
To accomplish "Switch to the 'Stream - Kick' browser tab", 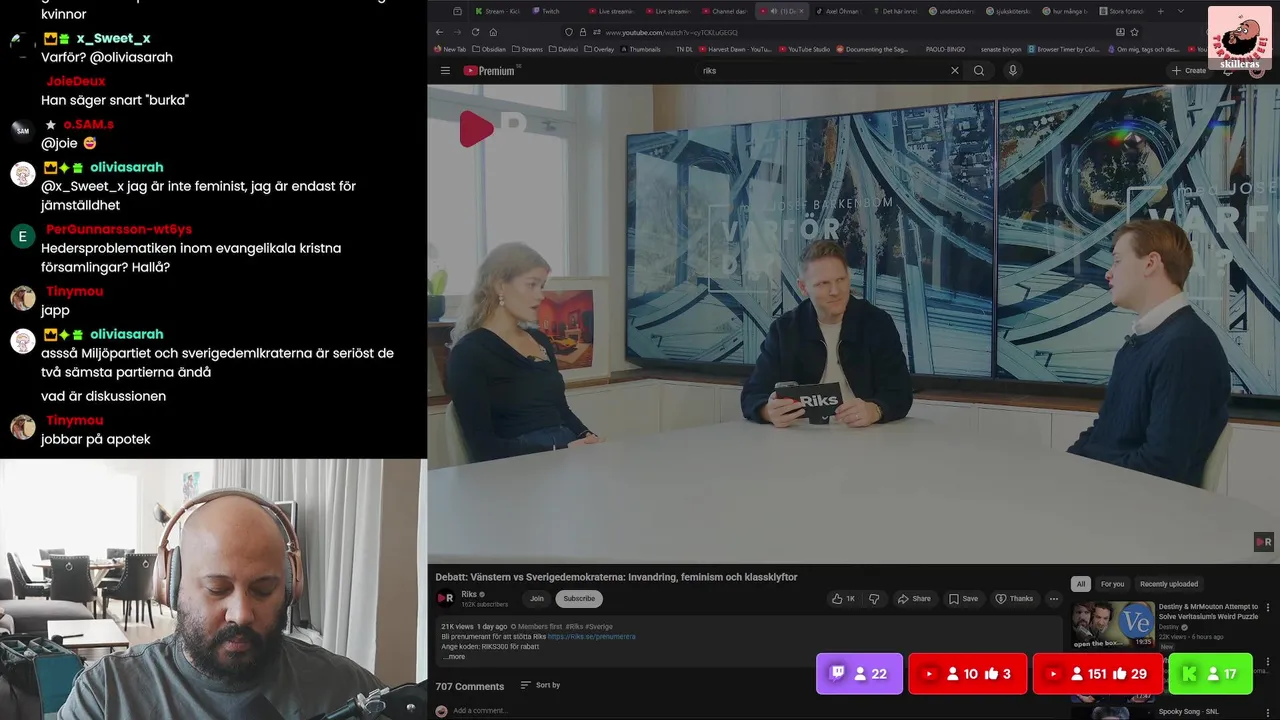I will click(x=497, y=11).
